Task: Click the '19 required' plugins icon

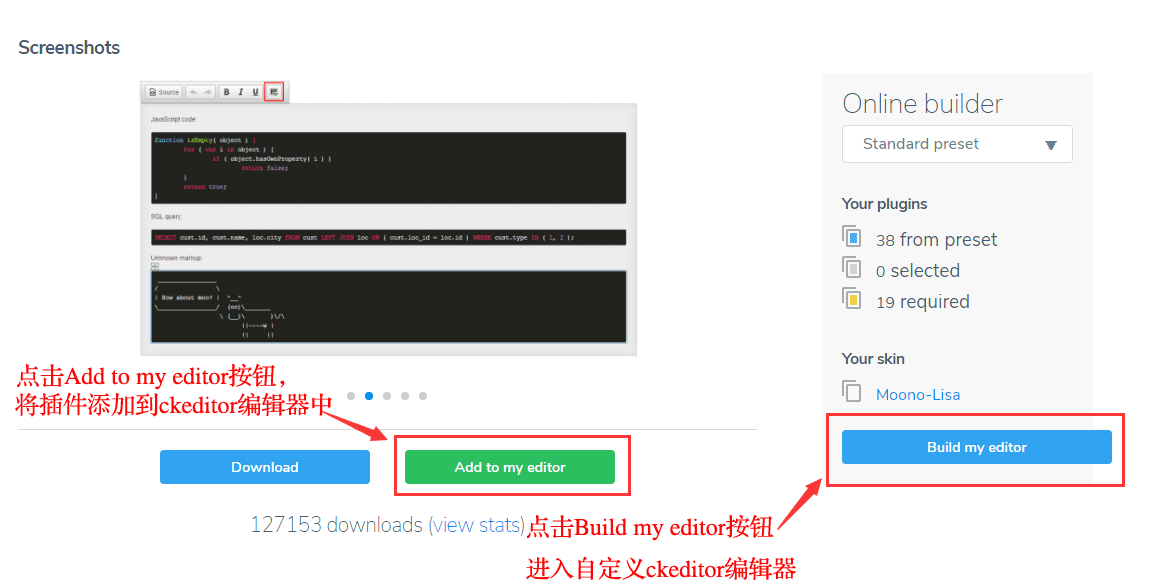Action: 851,299
